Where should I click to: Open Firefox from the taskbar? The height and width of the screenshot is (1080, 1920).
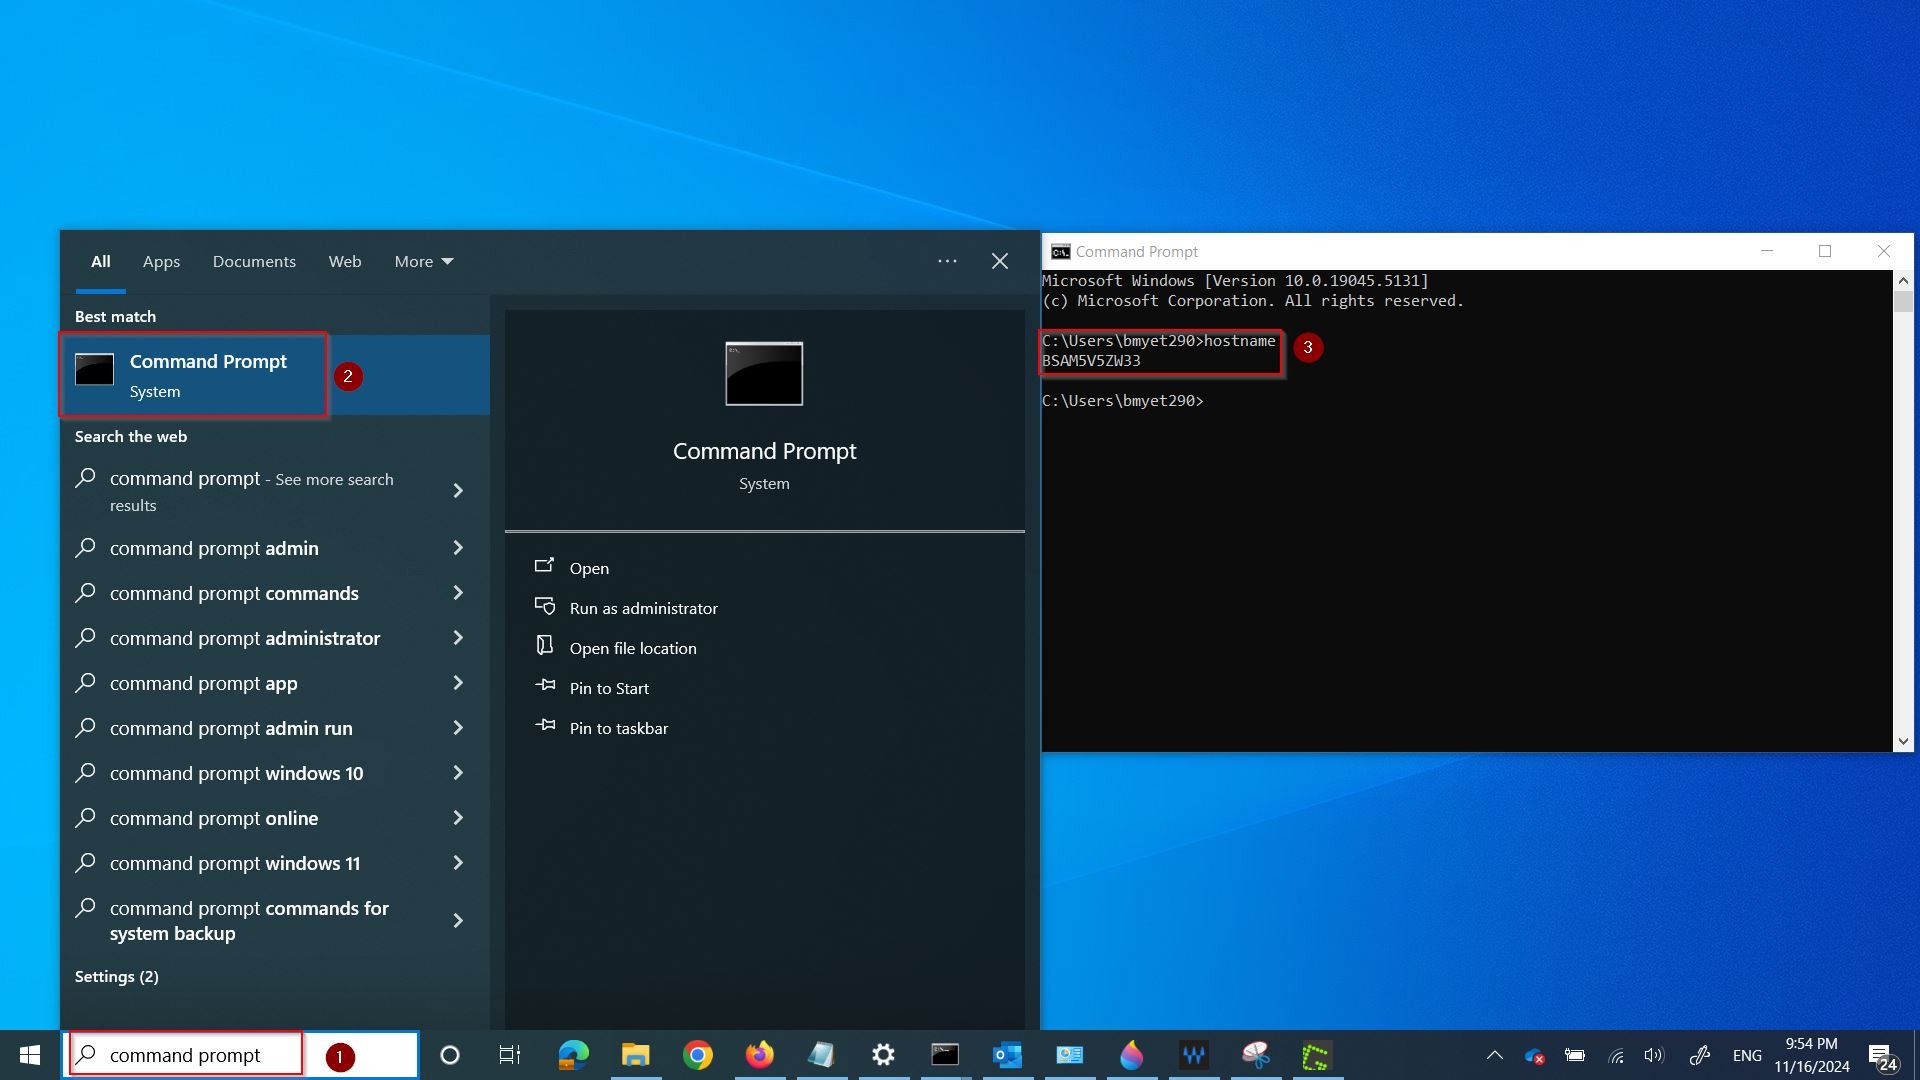760,1055
